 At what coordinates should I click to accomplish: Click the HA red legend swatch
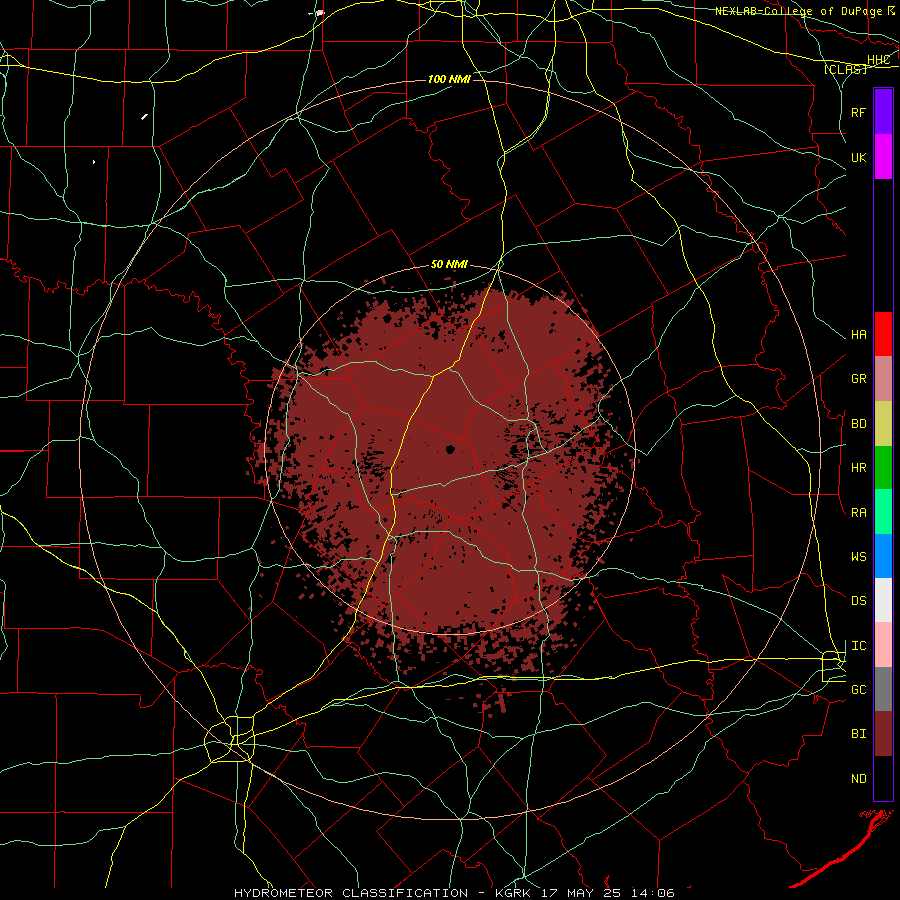tap(883, 334)
